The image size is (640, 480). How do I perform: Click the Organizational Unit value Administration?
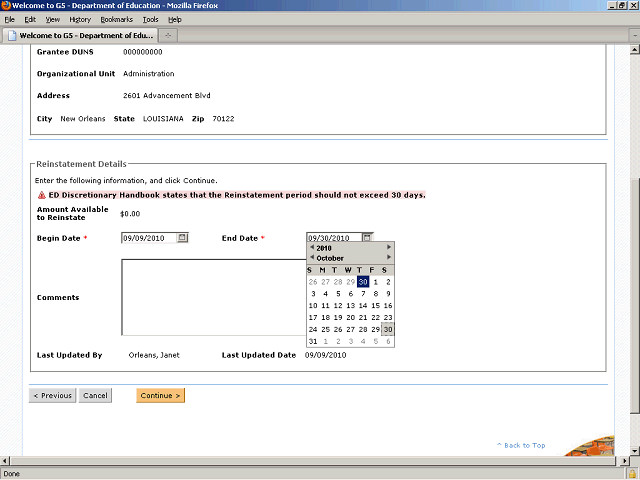pyautogui.click(x=149, y=74)
